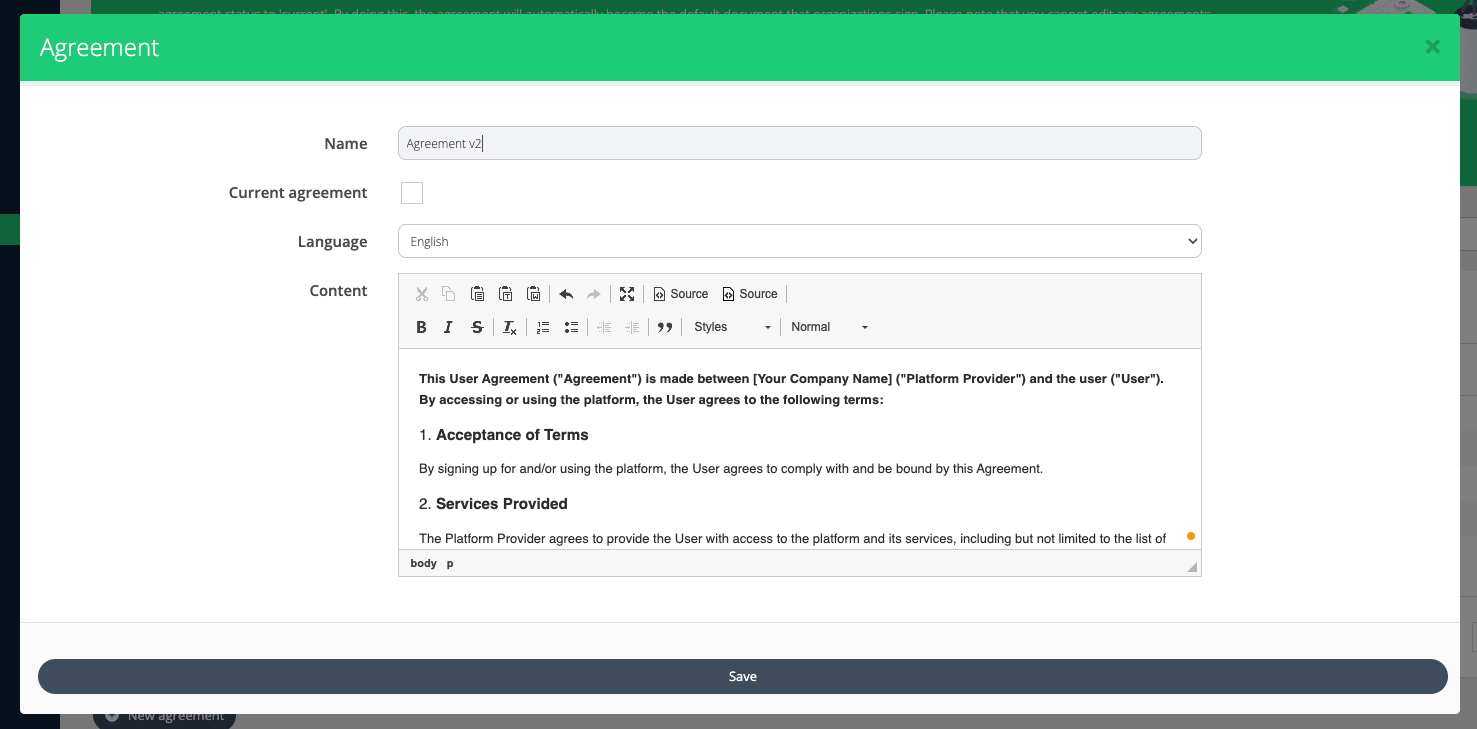Open the Language dropdown
This screenshot has width=1477, height=729.
(799, 242)
